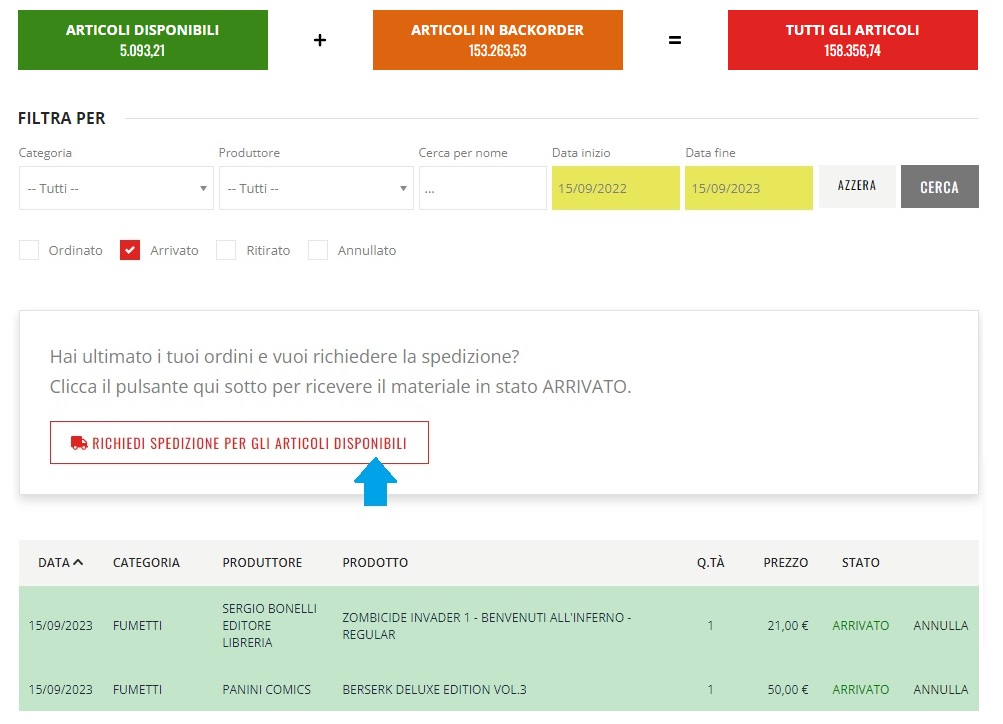This screenshot has height=724, width=1003.
Task: Click the truck icon in shipping button
Action: tap(79, 443)
